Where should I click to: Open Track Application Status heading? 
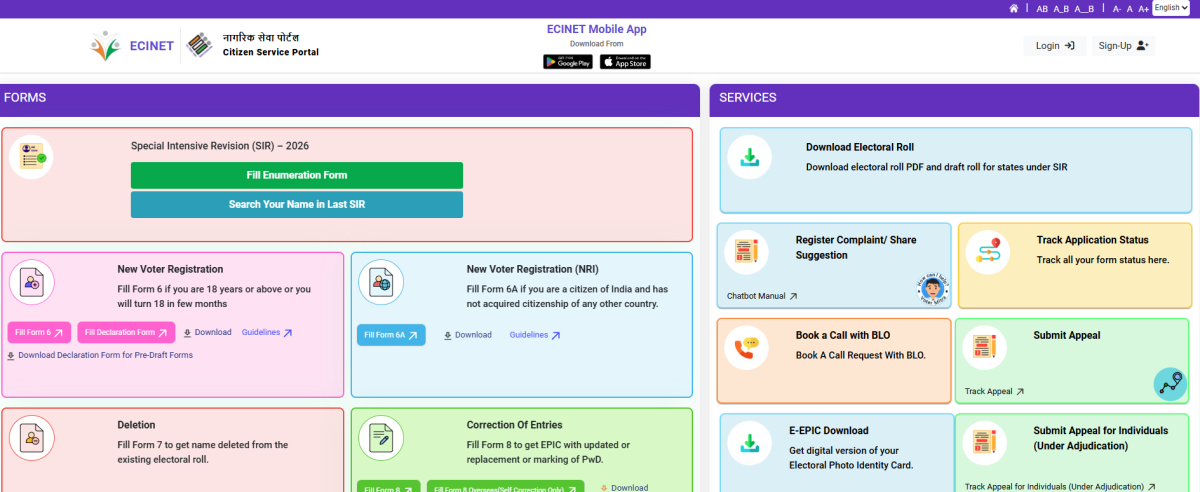1092,240
